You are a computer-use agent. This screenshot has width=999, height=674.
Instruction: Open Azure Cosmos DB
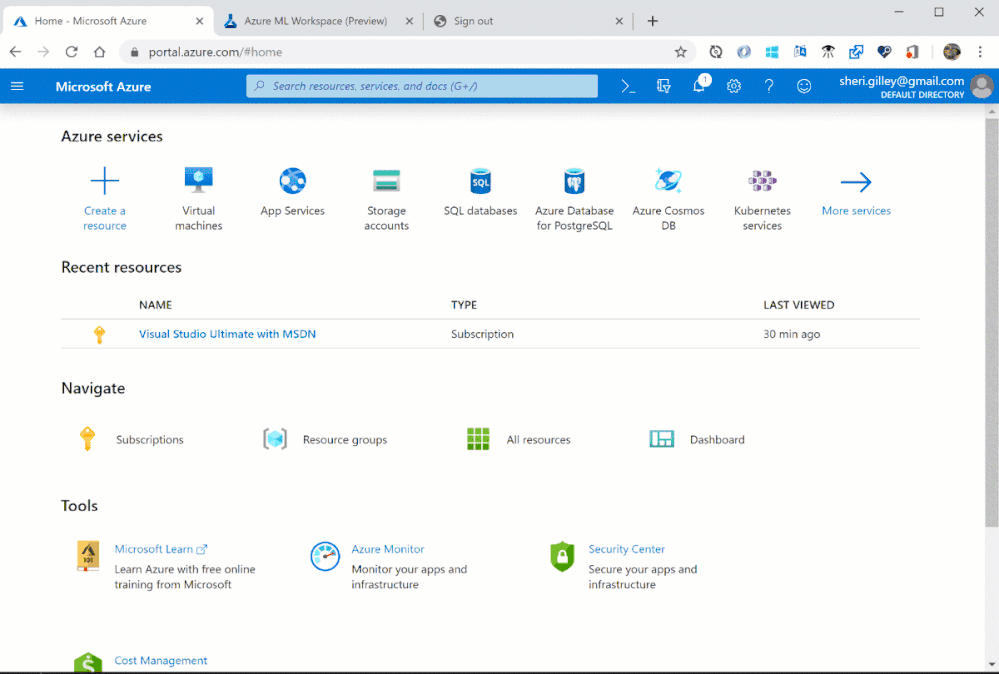pyautogui.click(x=668, y=182)
